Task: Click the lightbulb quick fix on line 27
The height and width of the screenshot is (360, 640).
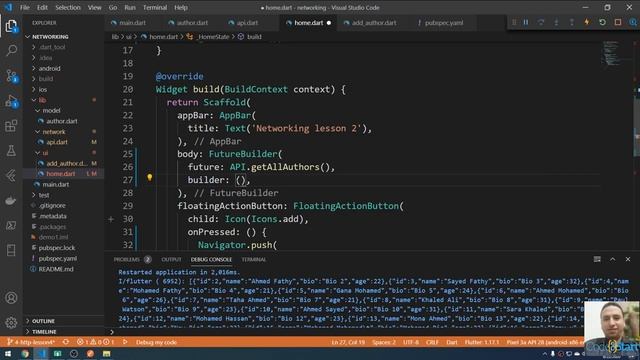Action: (x=150, y=177)
